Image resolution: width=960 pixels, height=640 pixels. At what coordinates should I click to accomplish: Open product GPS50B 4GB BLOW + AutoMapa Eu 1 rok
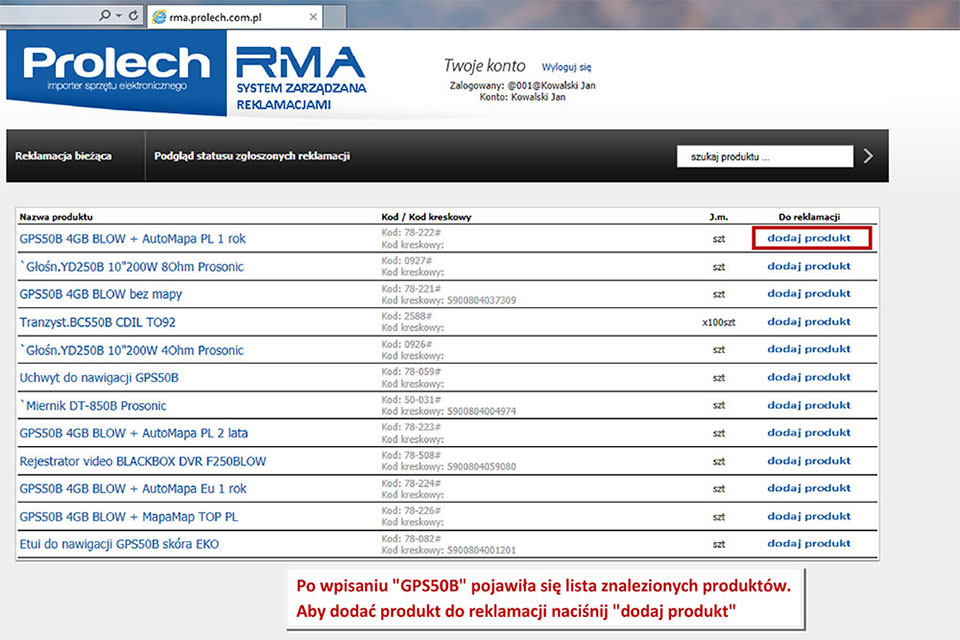(133, 489)
